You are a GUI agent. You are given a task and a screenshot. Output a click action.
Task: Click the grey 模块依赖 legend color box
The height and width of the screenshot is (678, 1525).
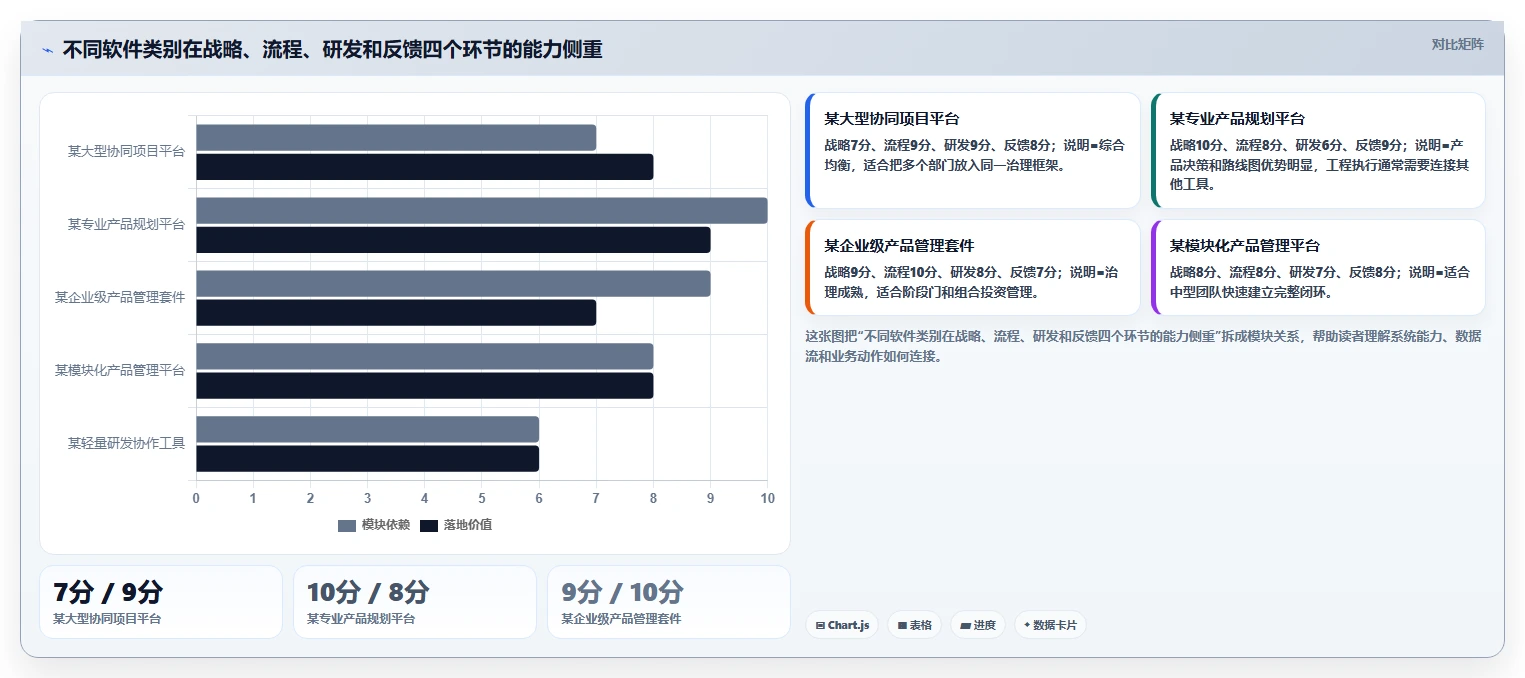tap(347, 525)
